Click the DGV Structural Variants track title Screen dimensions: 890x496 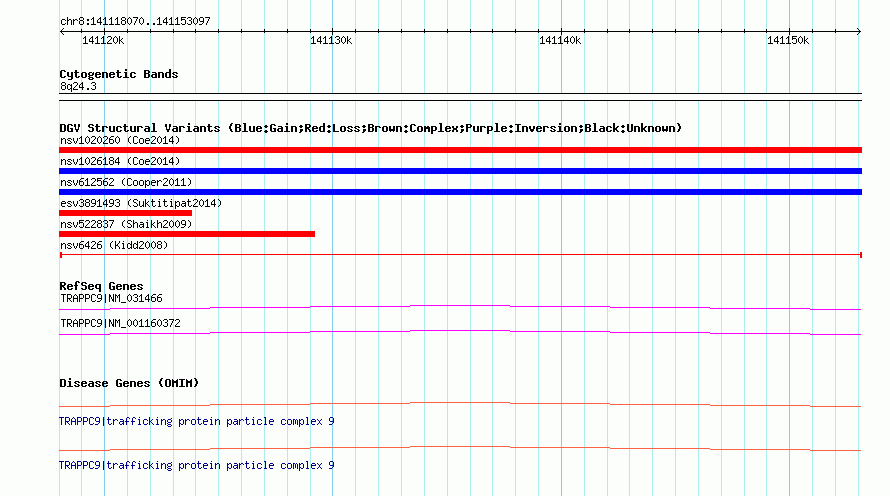tap(370, 128)
